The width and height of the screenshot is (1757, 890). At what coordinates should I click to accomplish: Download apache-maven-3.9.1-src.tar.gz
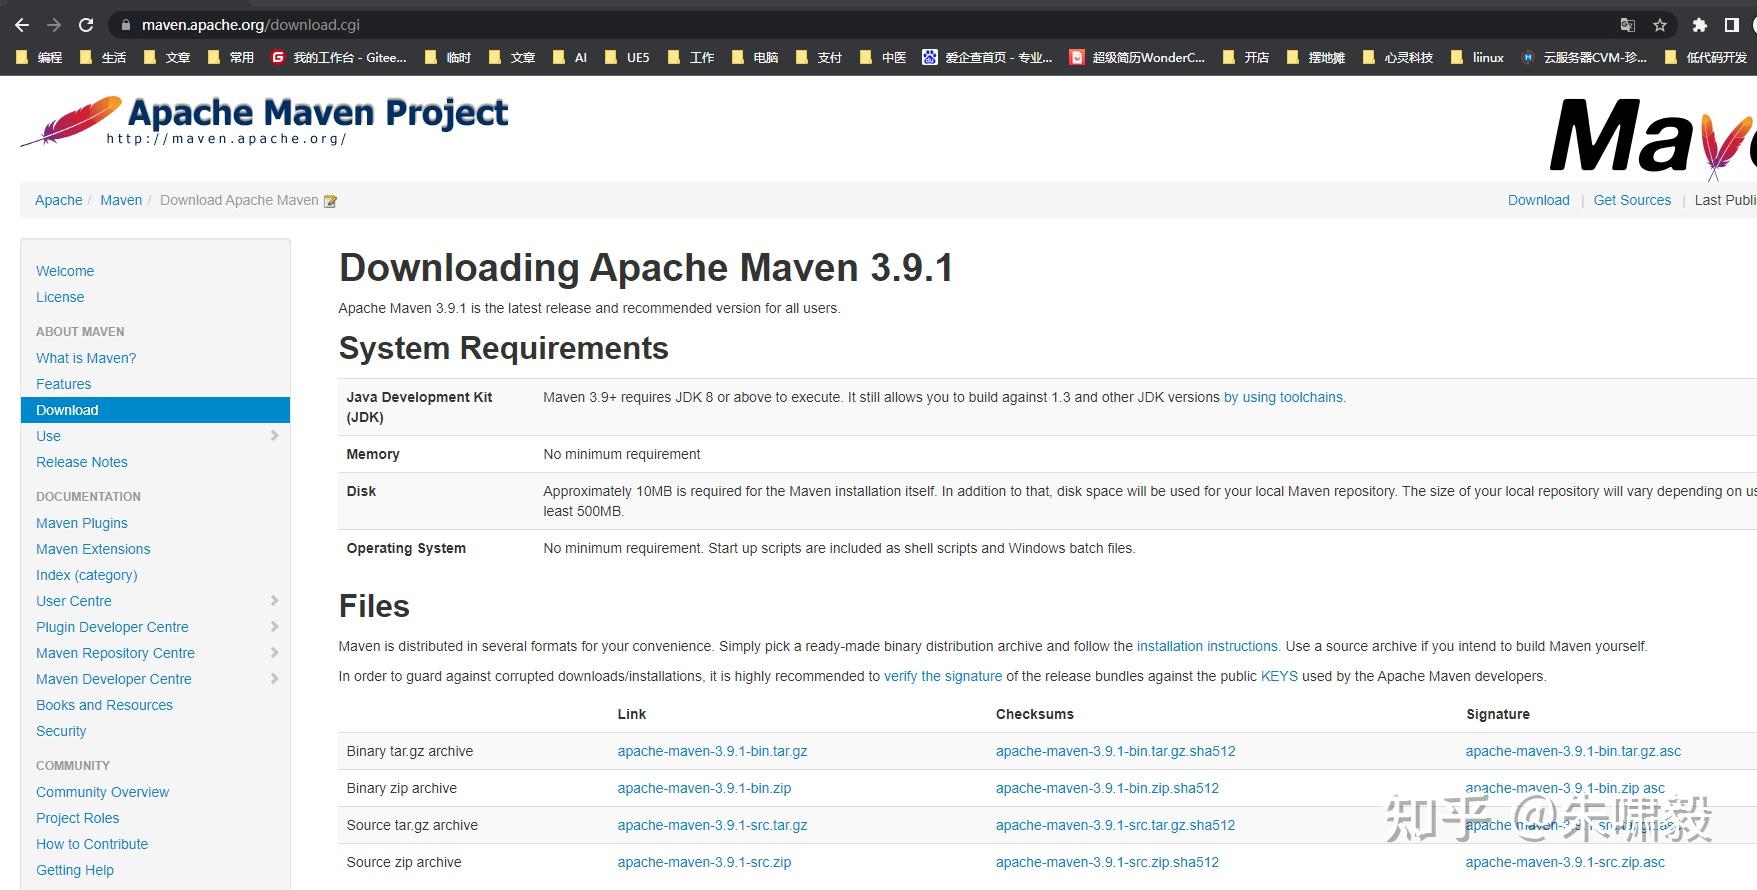[x=712, y=825]
